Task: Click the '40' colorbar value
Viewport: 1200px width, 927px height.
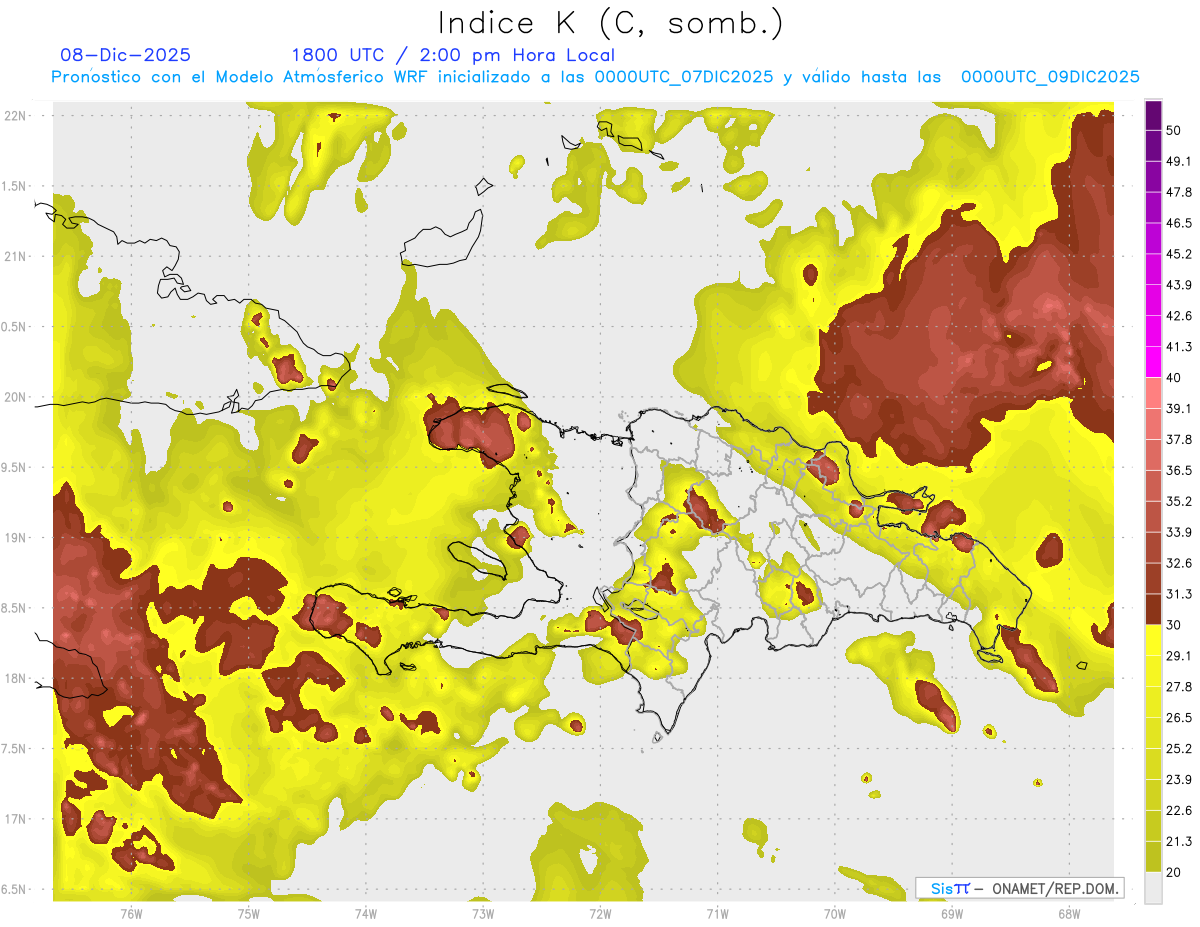Action: 1174,378
